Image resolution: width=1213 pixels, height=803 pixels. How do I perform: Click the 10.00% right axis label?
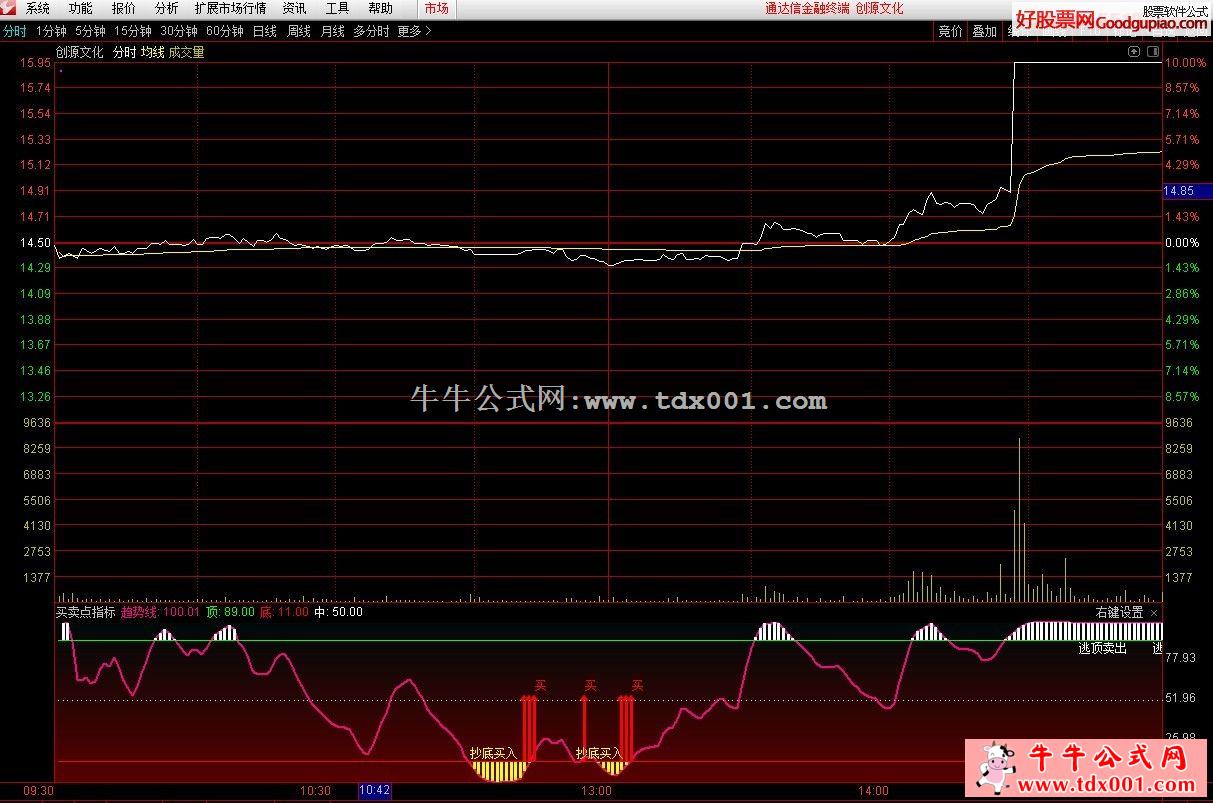pos(1185,63)
